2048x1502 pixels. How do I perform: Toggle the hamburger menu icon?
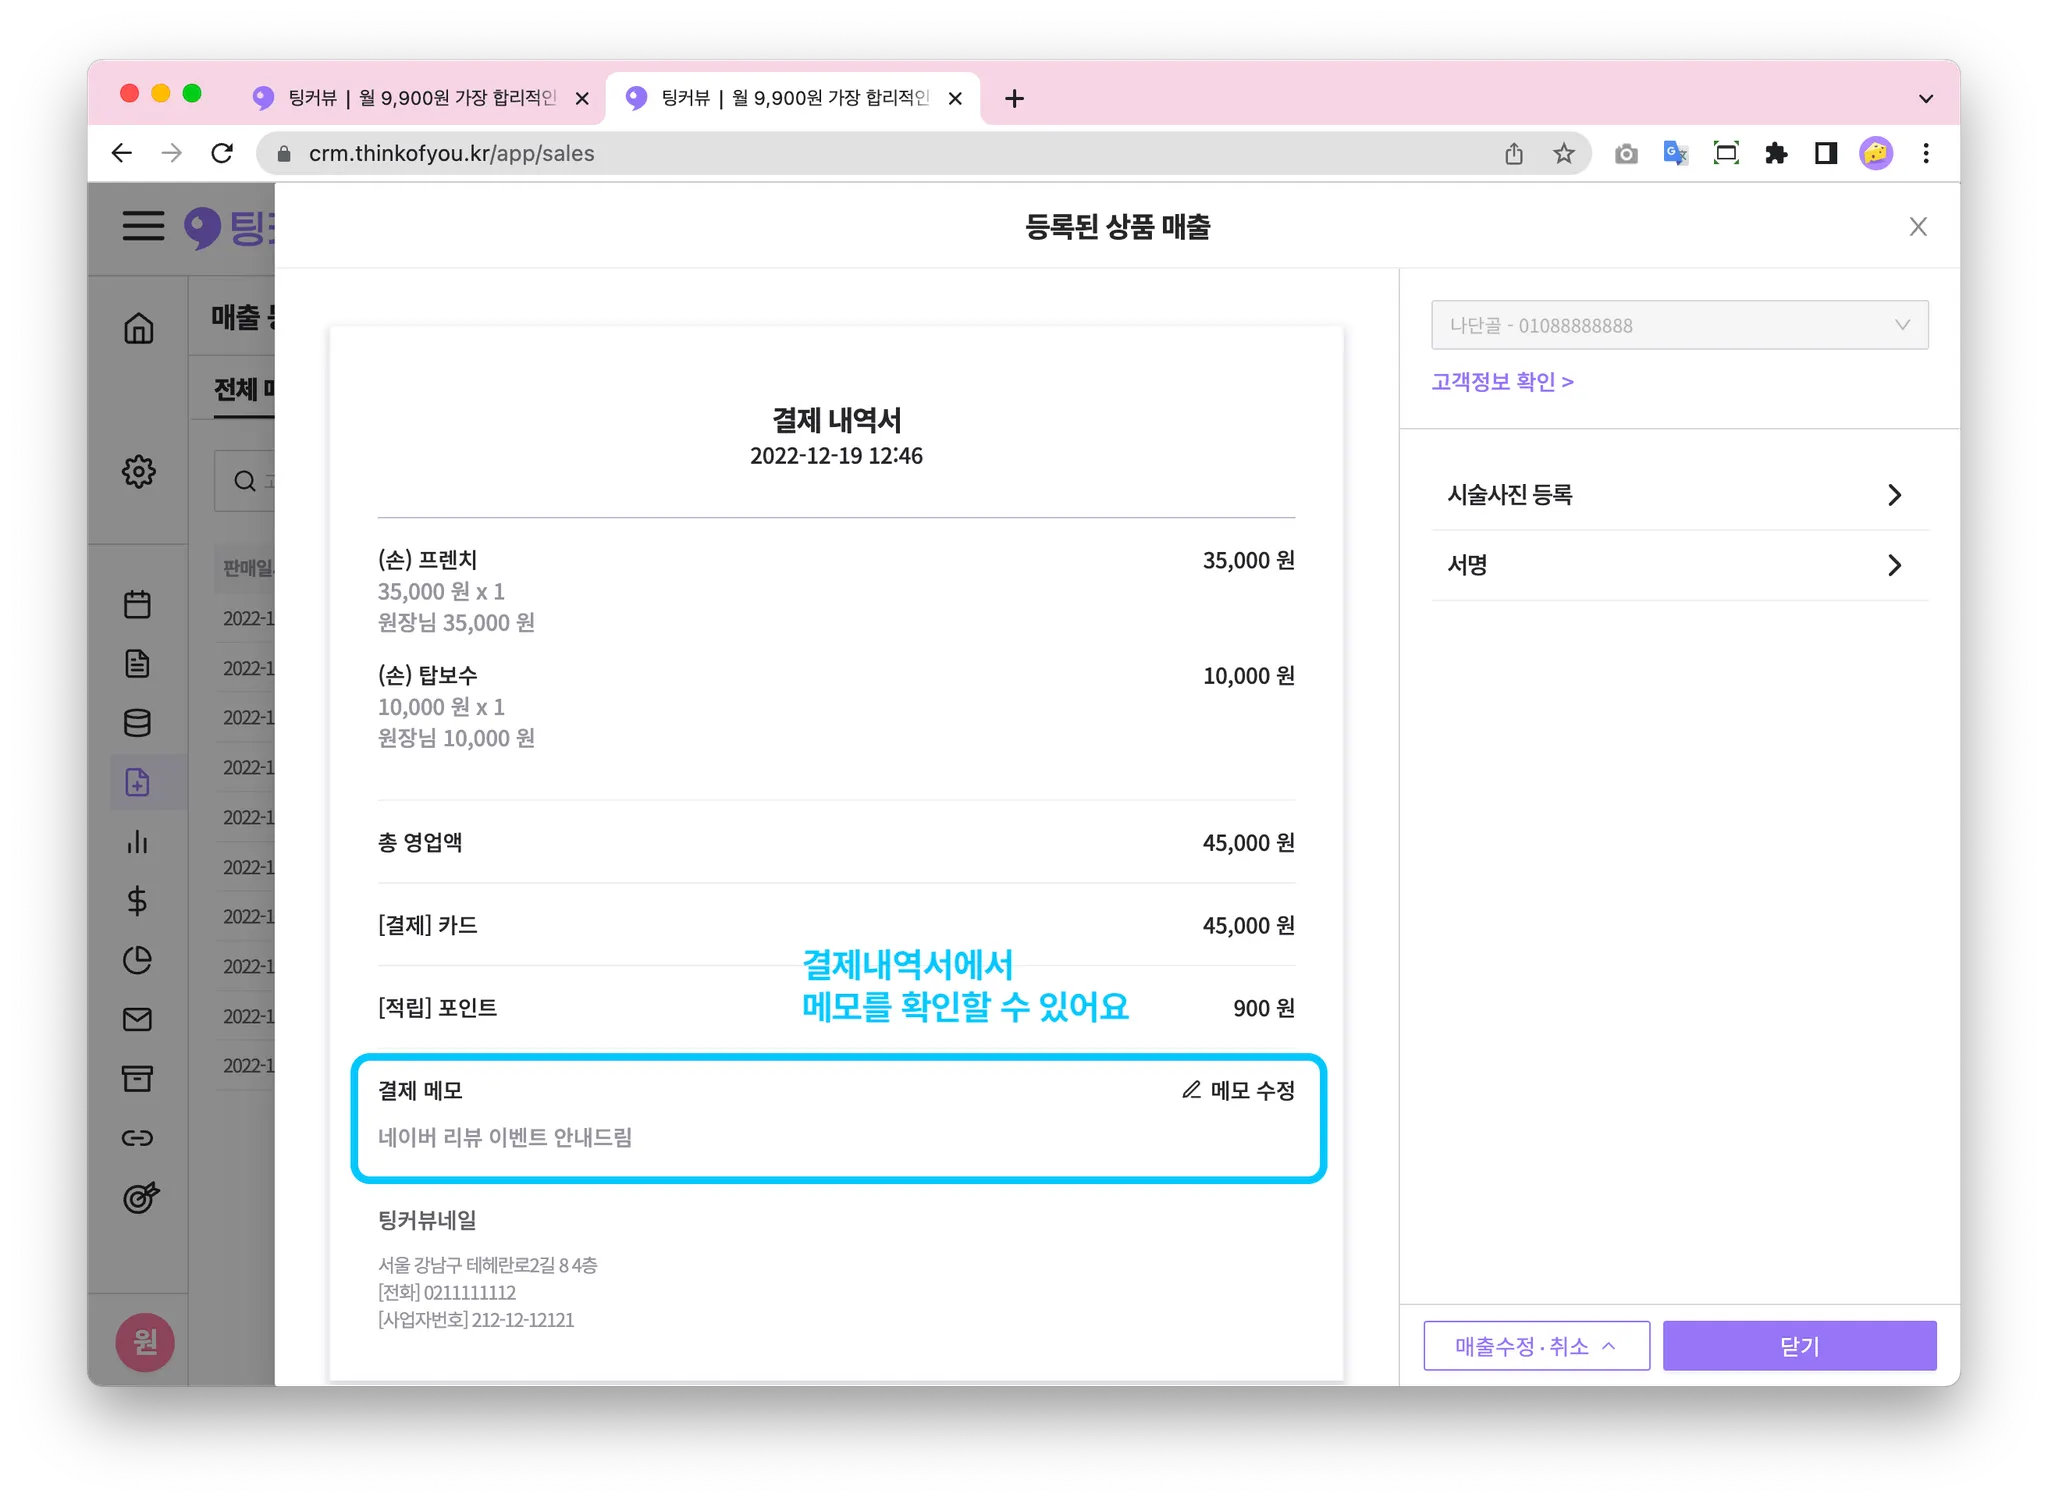[x=143, y=226]
